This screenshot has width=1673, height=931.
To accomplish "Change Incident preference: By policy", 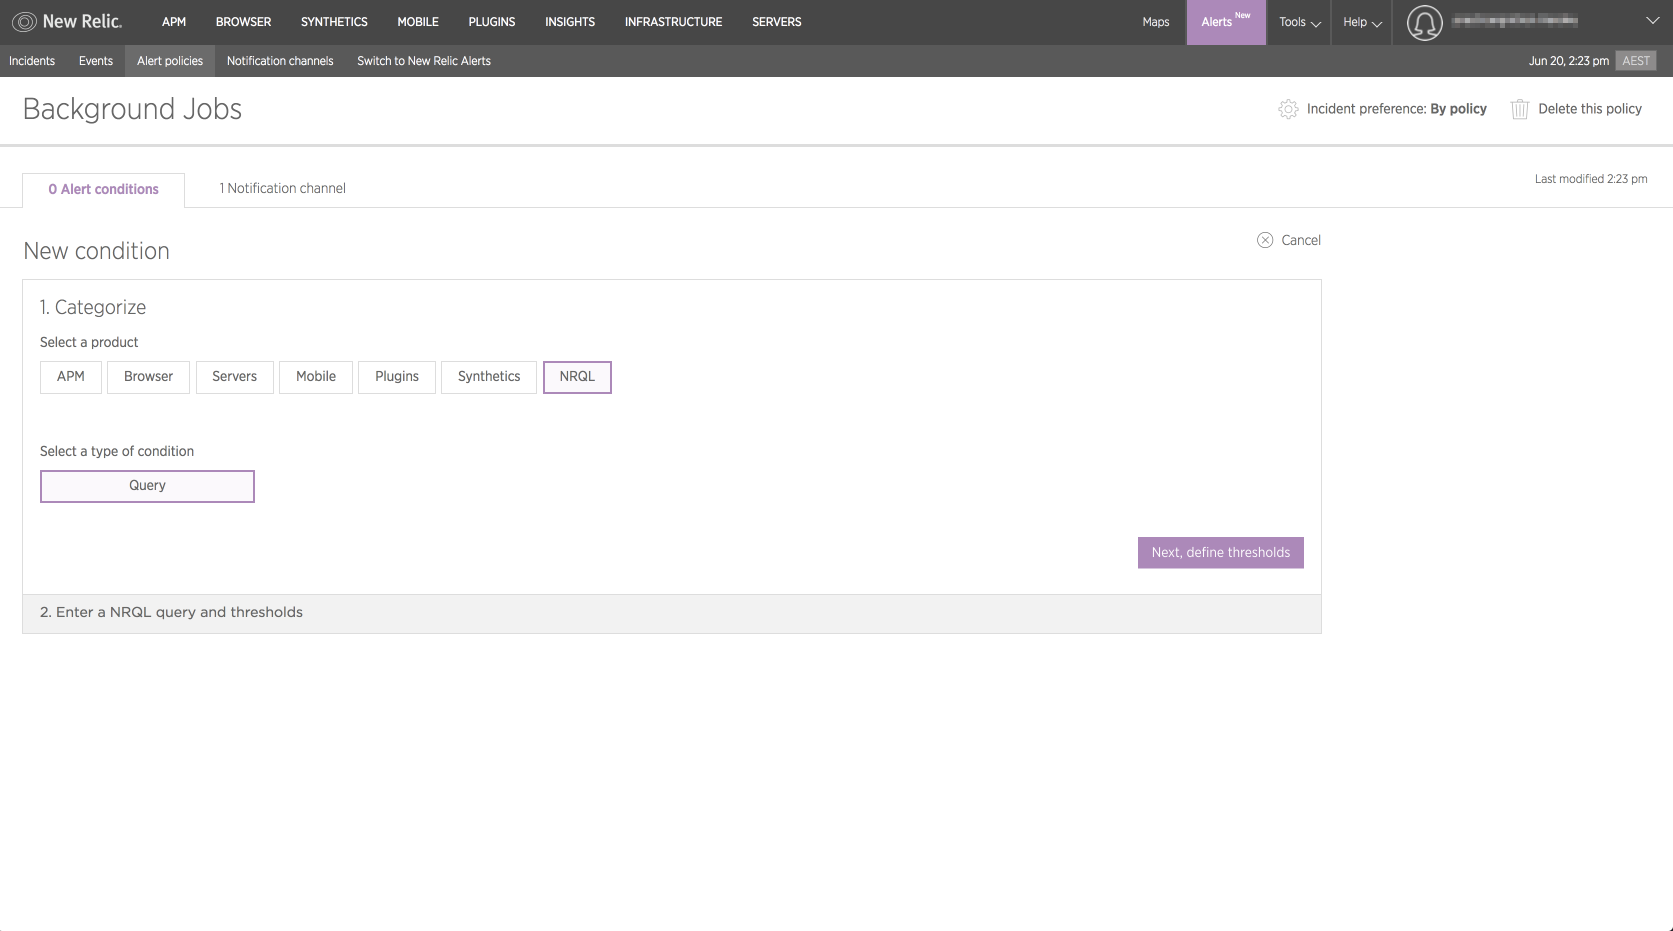I will coord(1397,109).
